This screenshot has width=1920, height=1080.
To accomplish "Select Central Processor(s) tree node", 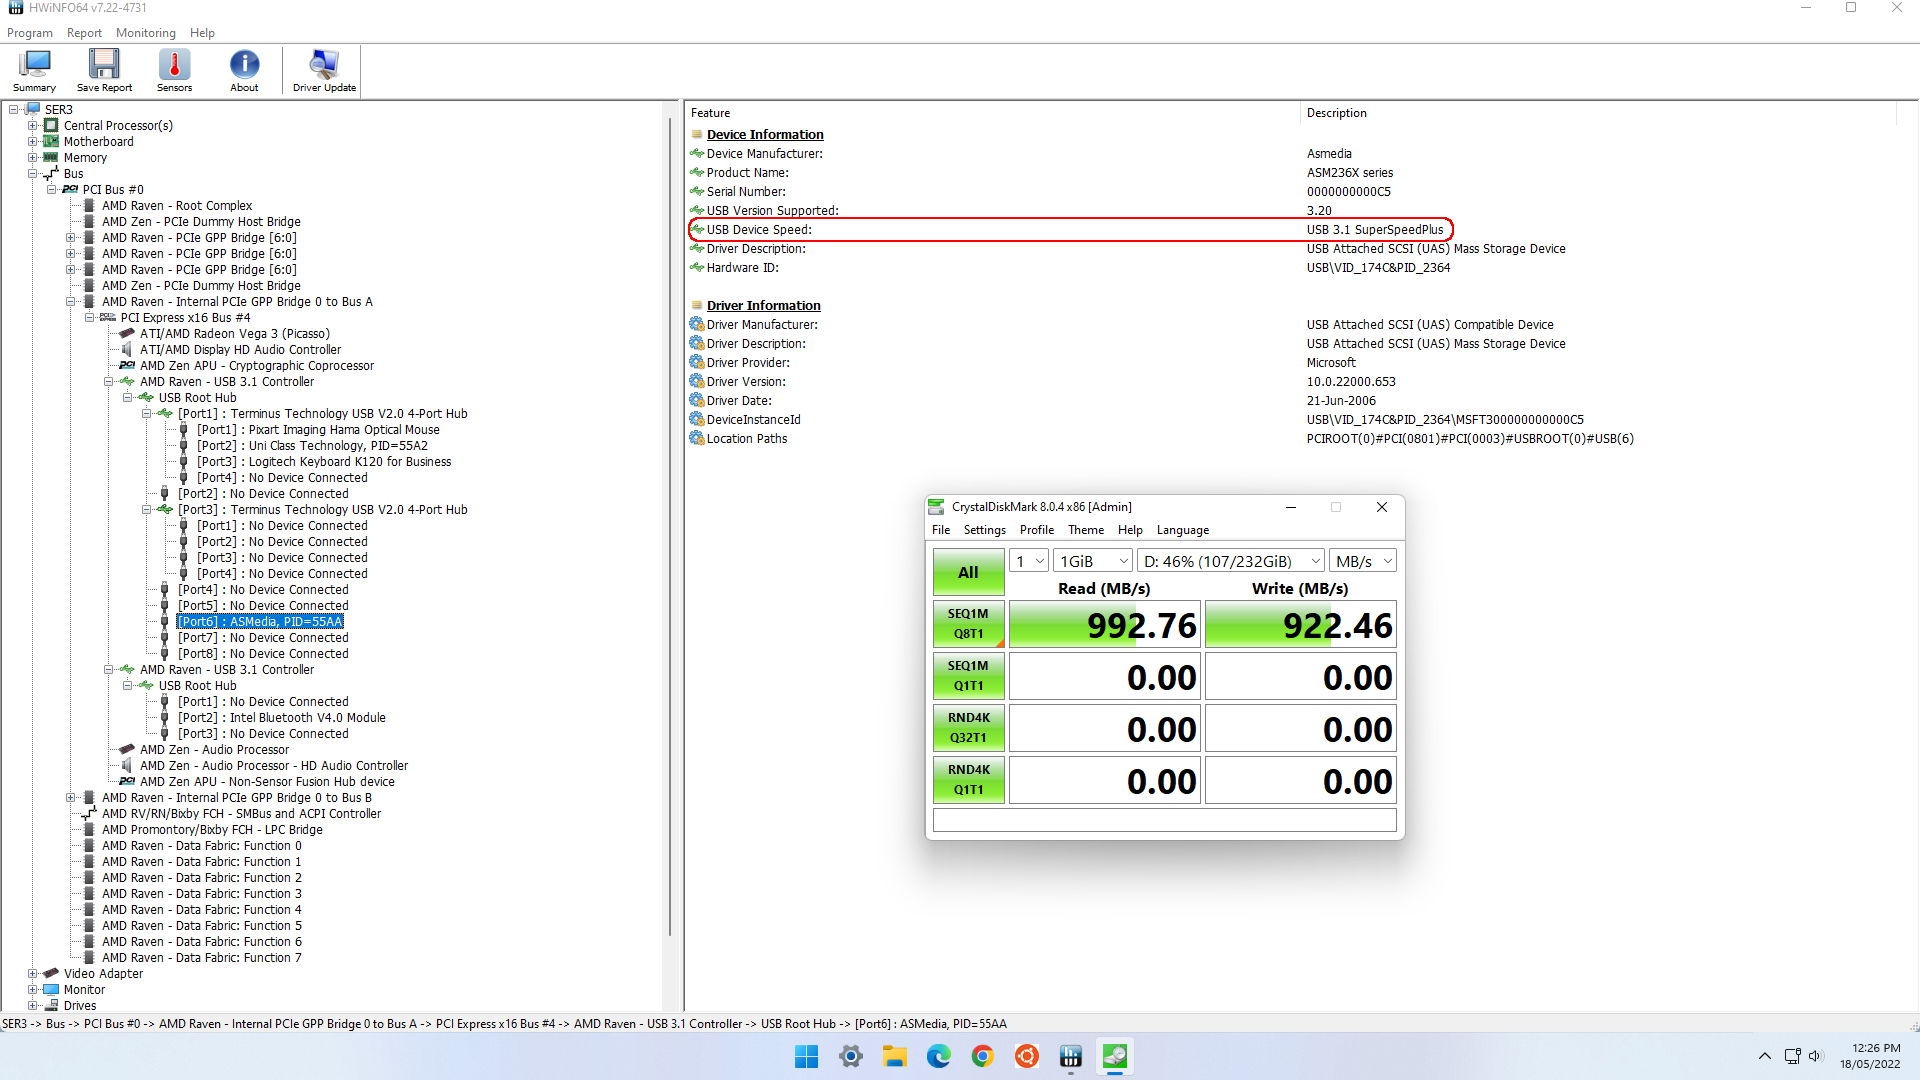I will click(x=118, y=126).
